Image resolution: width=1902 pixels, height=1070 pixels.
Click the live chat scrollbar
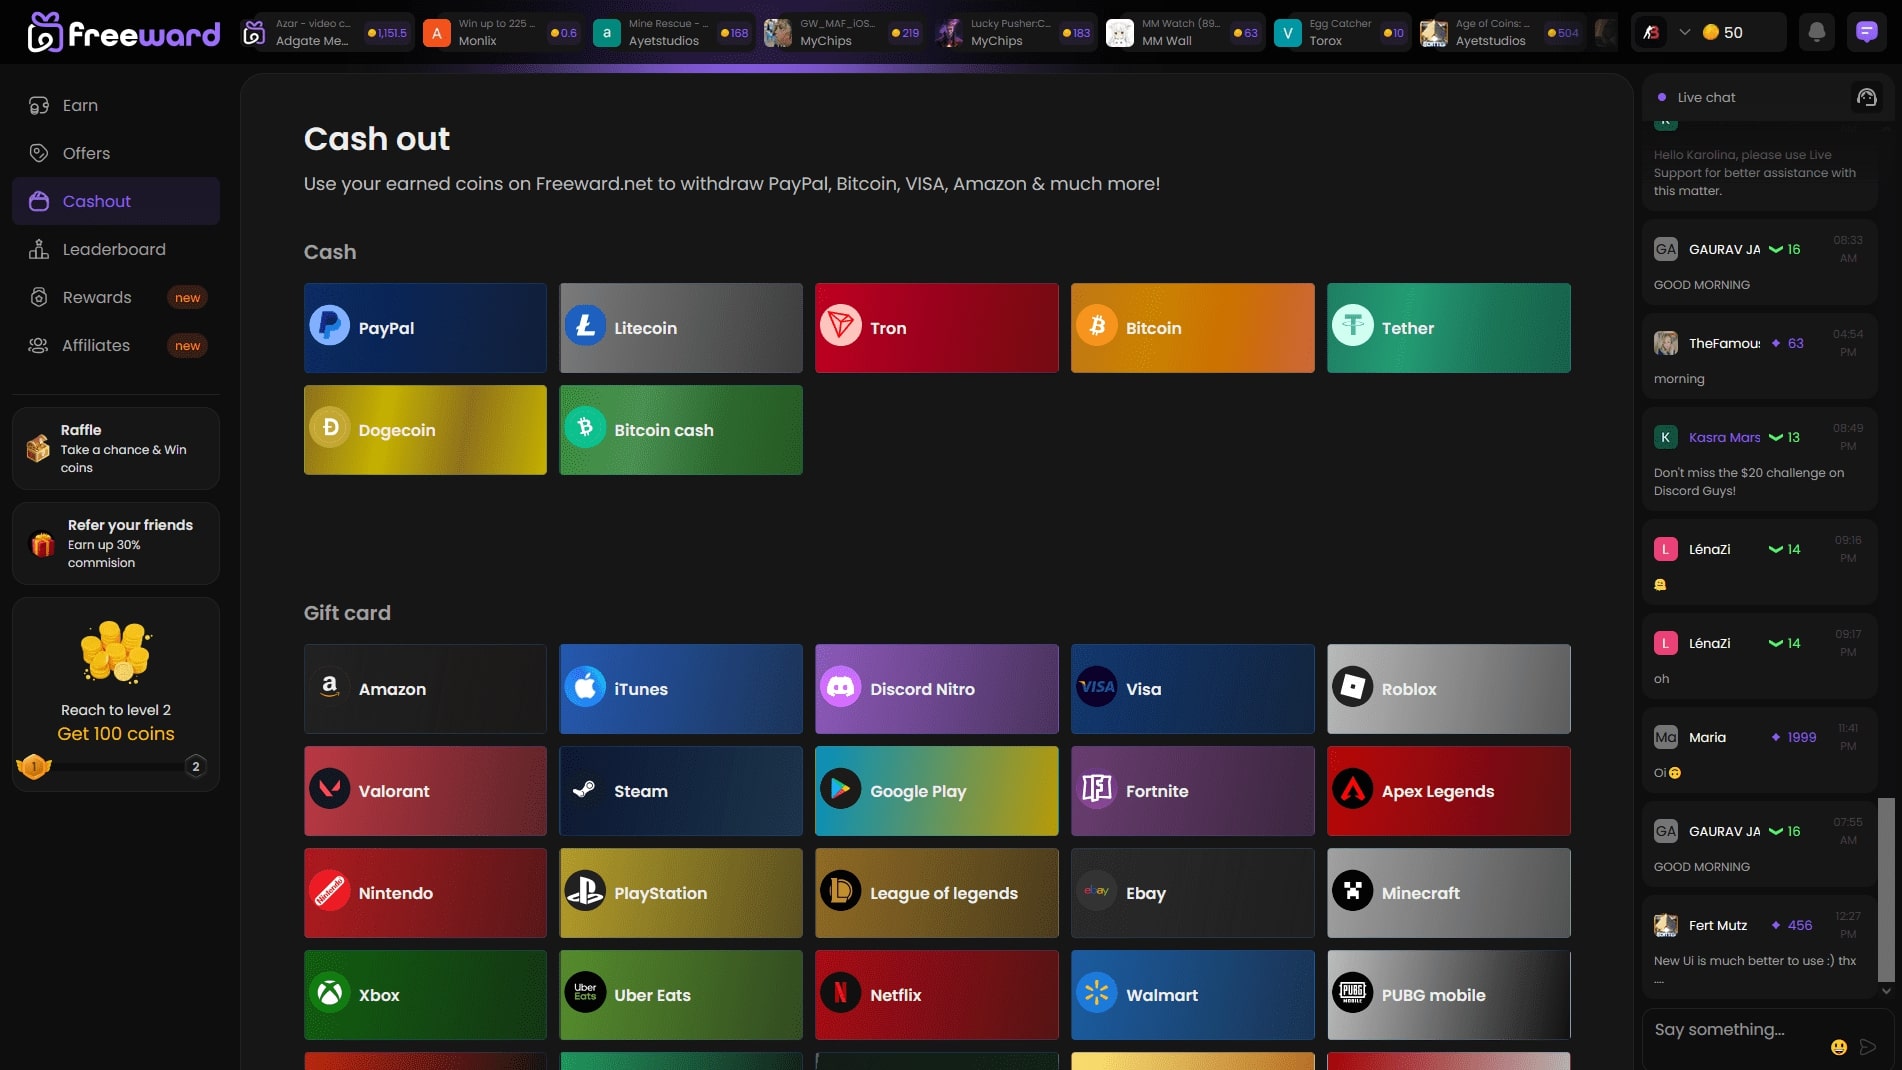coord(1886,889)
